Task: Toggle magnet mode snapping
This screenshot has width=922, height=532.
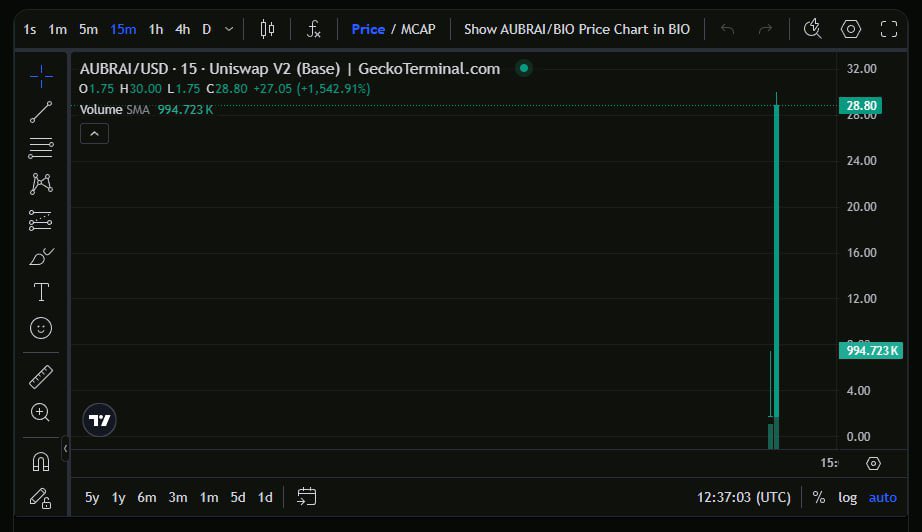Action: (x=41, y=462)
